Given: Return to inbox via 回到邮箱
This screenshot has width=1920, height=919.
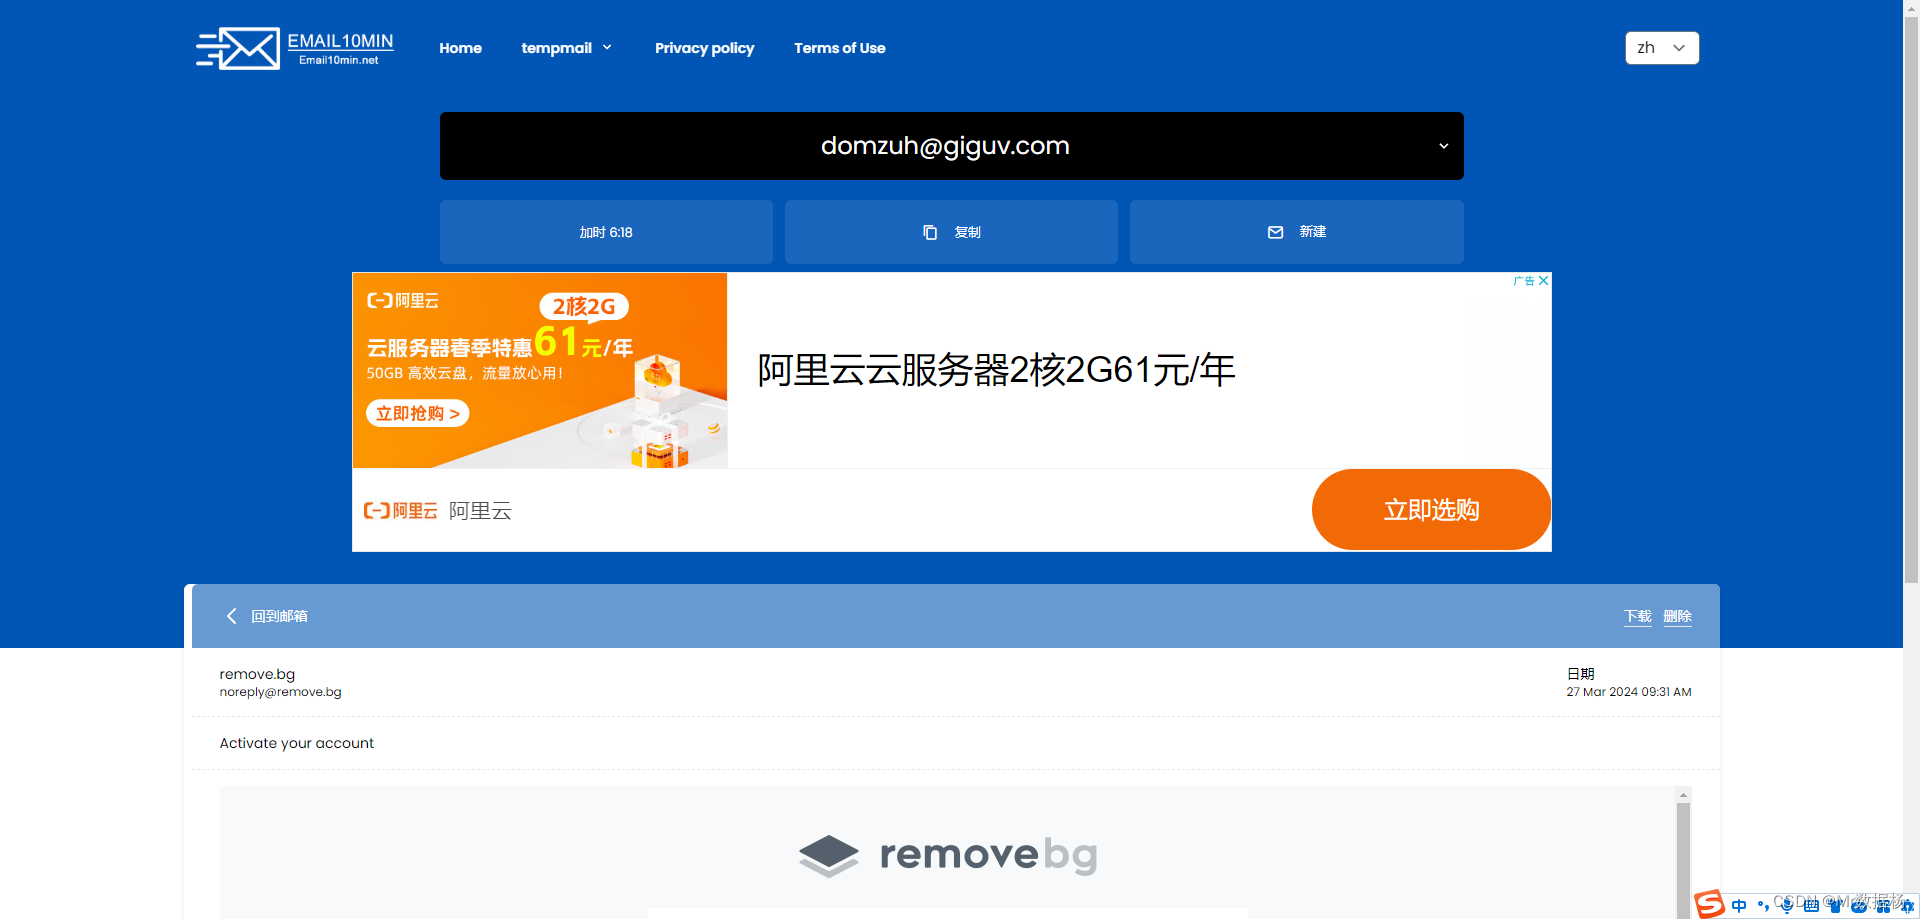Looking at the screenshot, I should click(279, 616).
